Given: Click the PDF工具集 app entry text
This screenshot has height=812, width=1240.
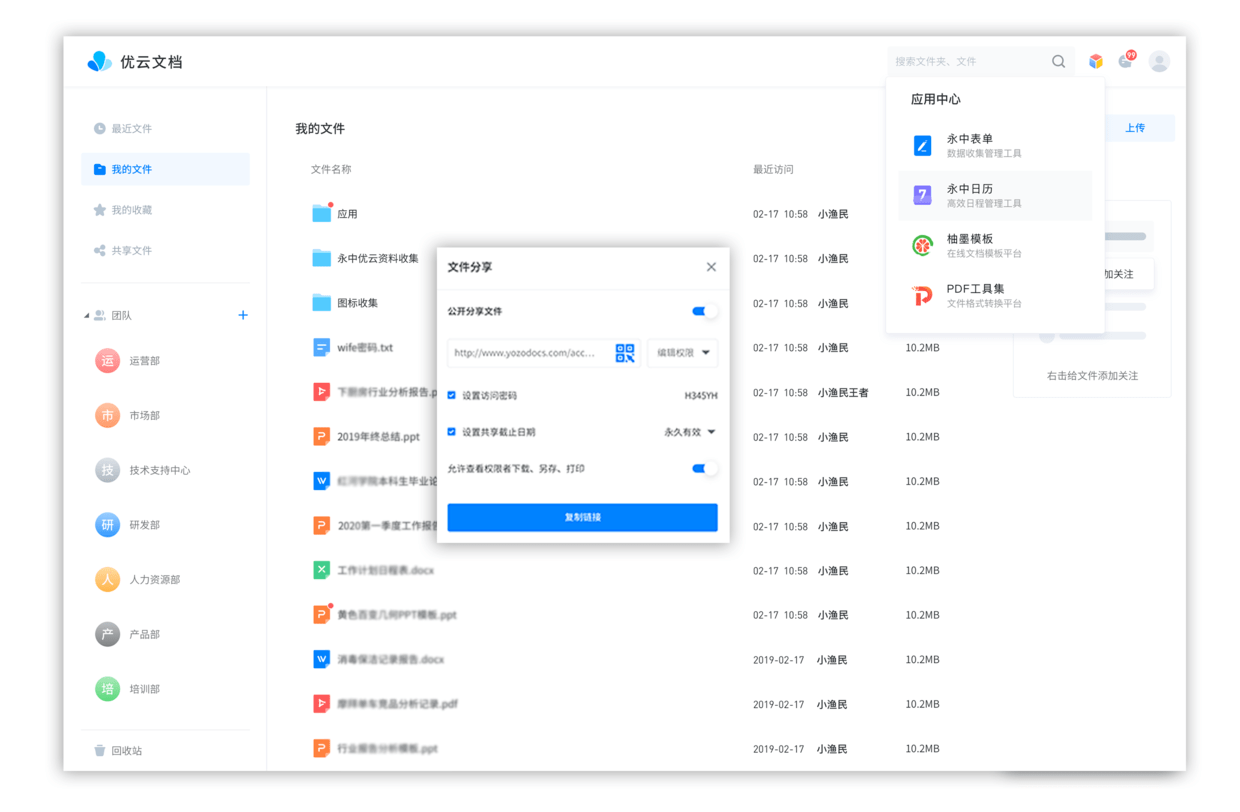Looking at the screenshot, I should tap(984, 295).
